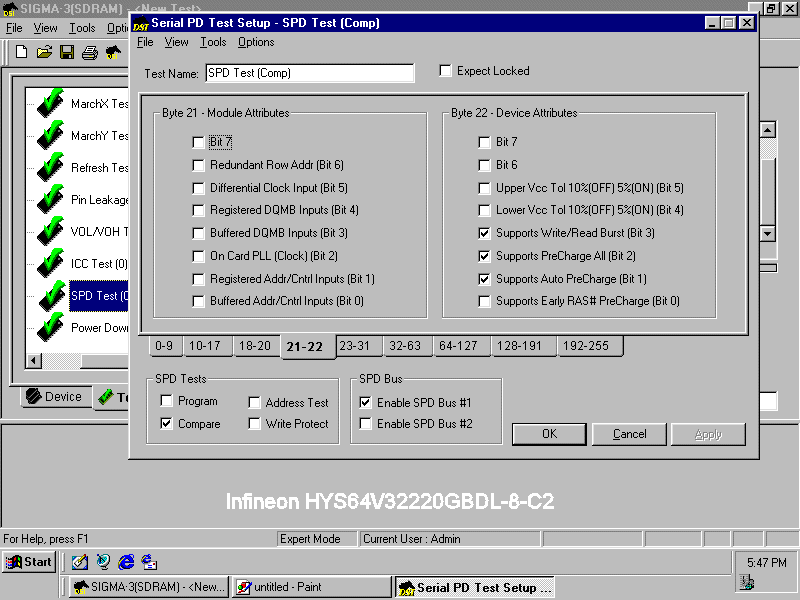Image resolution: width=800 pixels, height=600 pixels.
Task: Click the Open folder toolbar icon
Action: click(44, 52)
